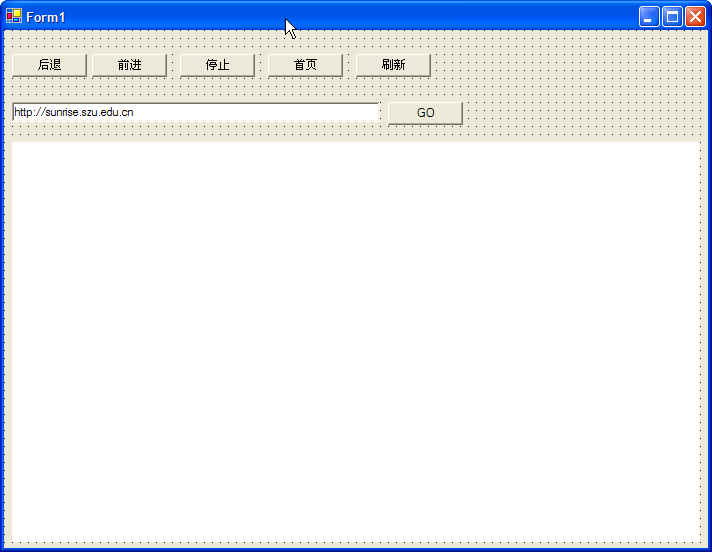The height and width of the screenshot is (552, 712).
Task: Click the 后退 (Back) button
Action: point(49,65)
